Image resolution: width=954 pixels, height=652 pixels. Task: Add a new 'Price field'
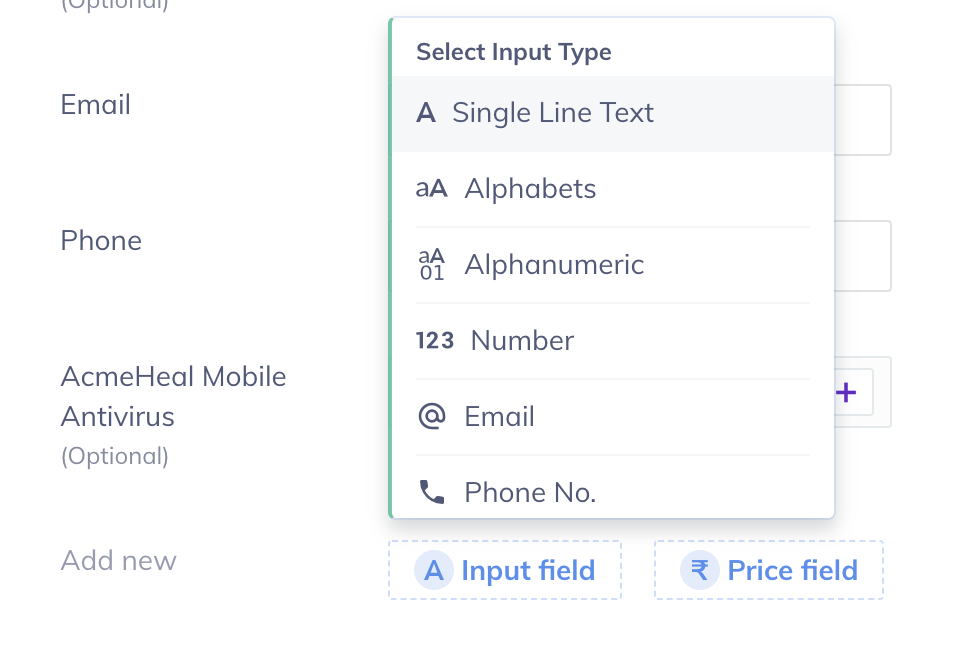(792, 570)
